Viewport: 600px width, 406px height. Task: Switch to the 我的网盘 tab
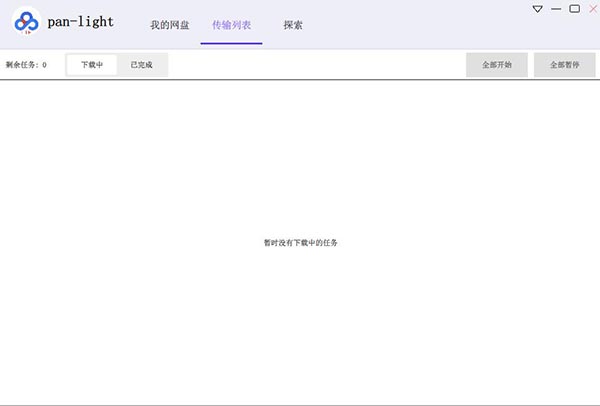(170, 24)
